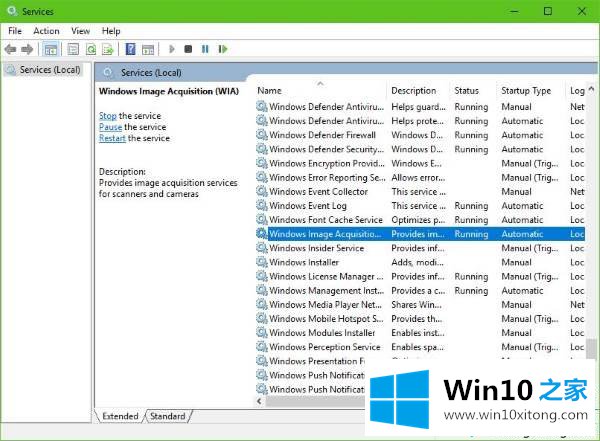The width and height of the screenshot is (600, 441).
Task: Click the horizontal scrollbar left arrow
Action: [259, 401]
